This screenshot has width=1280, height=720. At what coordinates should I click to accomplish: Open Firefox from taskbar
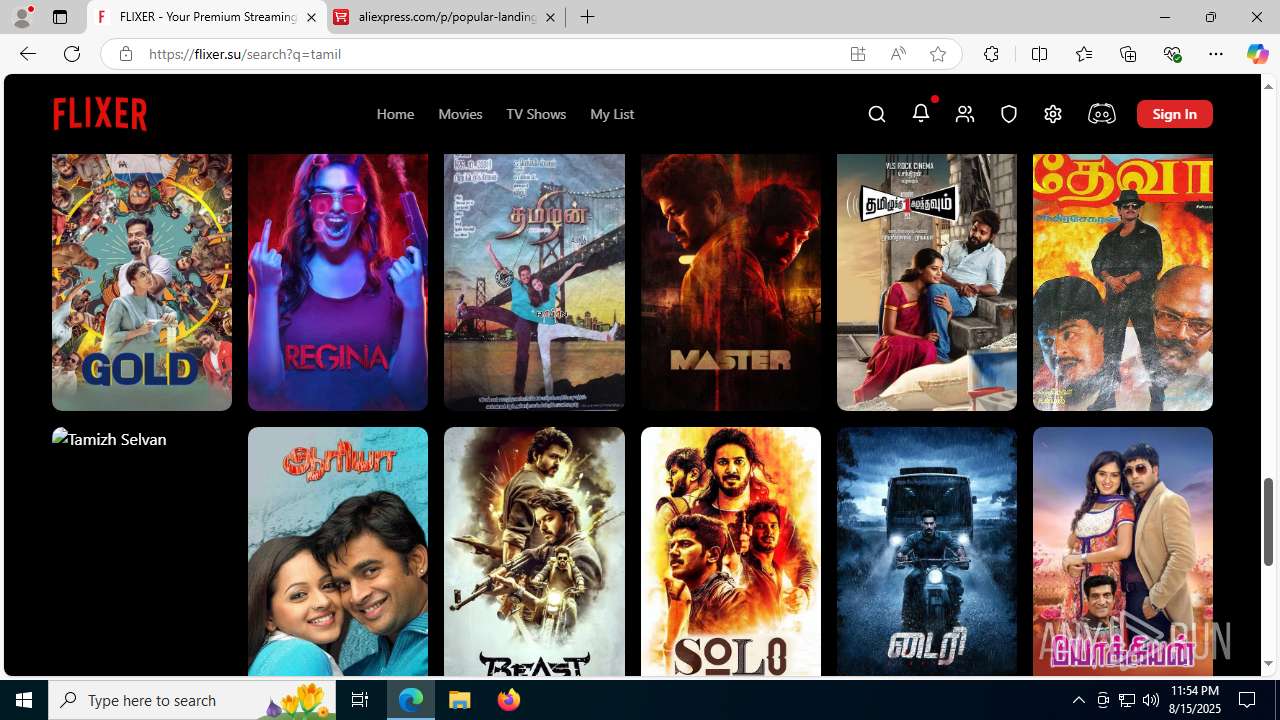point(509,700)
